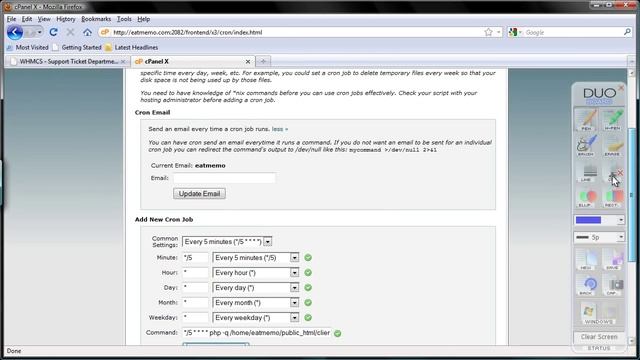Click into the Minute text field
Viewport: 640px width, 360px height.
pos(195,258)
